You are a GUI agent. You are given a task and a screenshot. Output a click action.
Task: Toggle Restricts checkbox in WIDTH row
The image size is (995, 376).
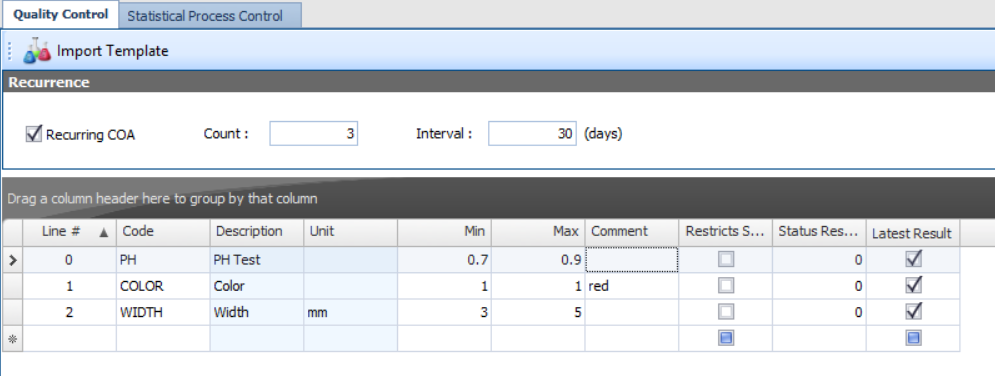[x=726, y=312]
